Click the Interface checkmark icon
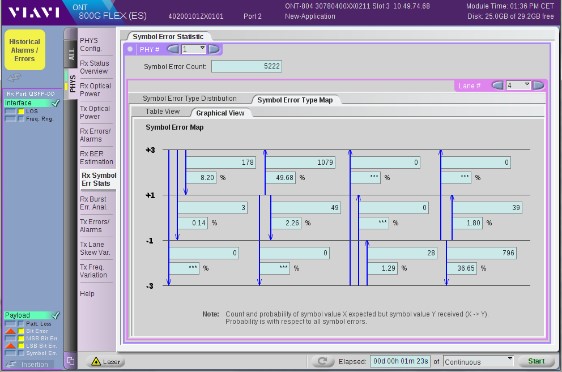This screenshot has height=372, width=562. pos(56,103)
